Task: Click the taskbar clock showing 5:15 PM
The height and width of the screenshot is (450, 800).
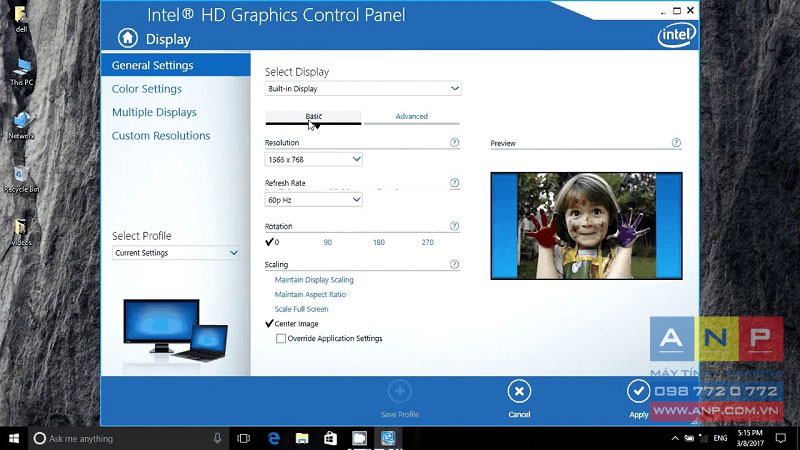Action: 749,438
